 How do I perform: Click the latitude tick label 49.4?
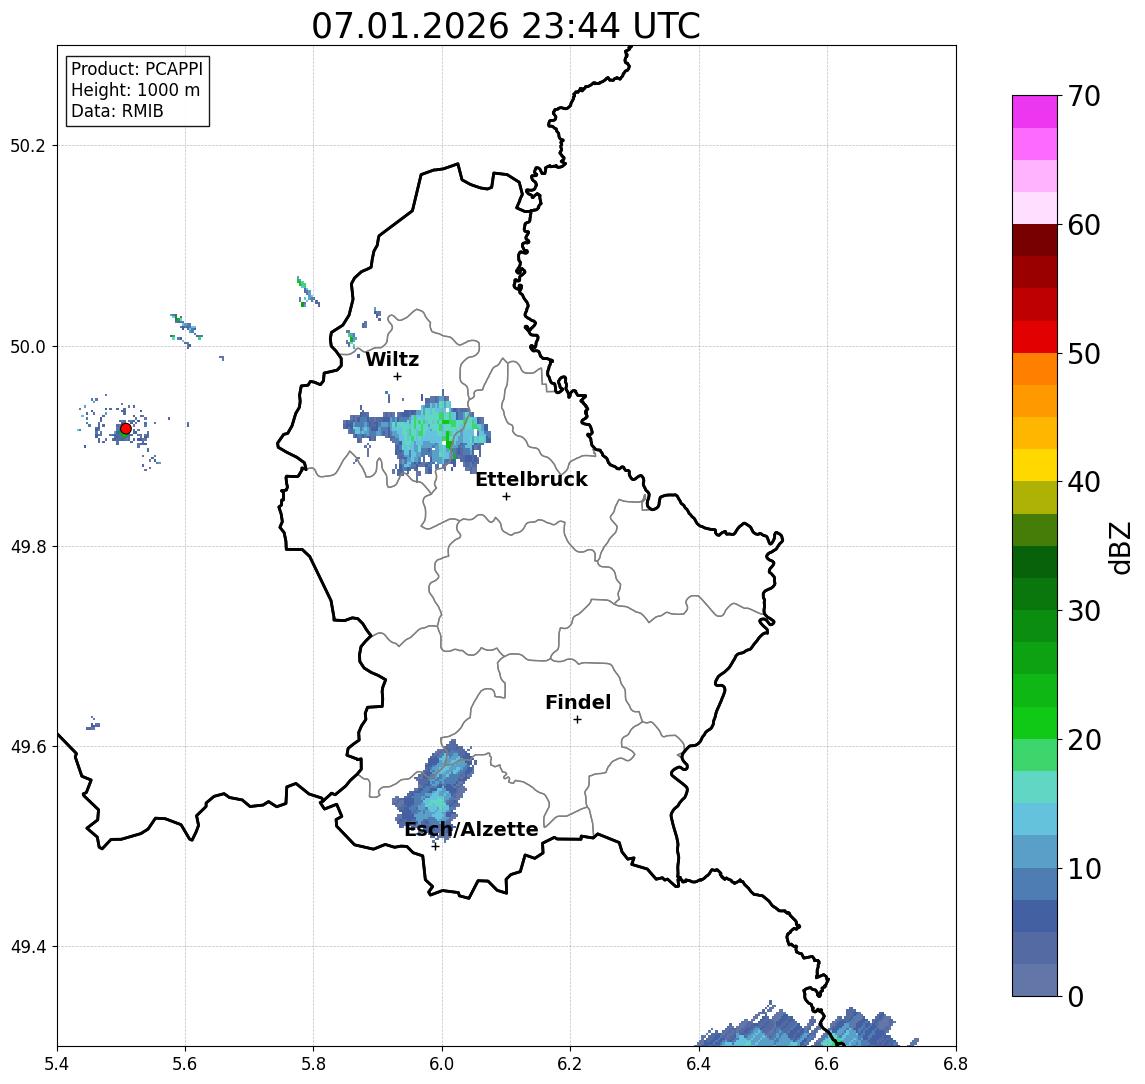point(27,947)
